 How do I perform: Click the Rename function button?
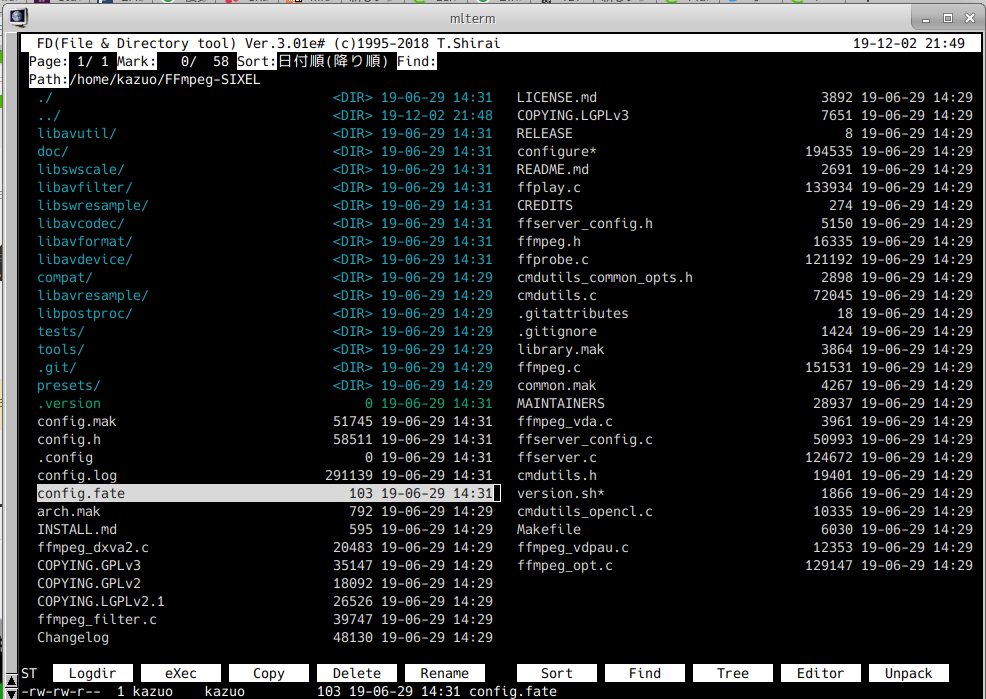tap(445, 673)
